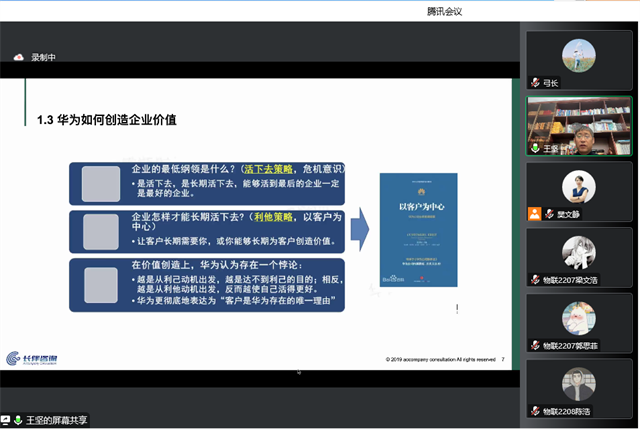
Task: Click the blue arrow pointing at the book
Action: pyautogui.click(x=360, y=229)
